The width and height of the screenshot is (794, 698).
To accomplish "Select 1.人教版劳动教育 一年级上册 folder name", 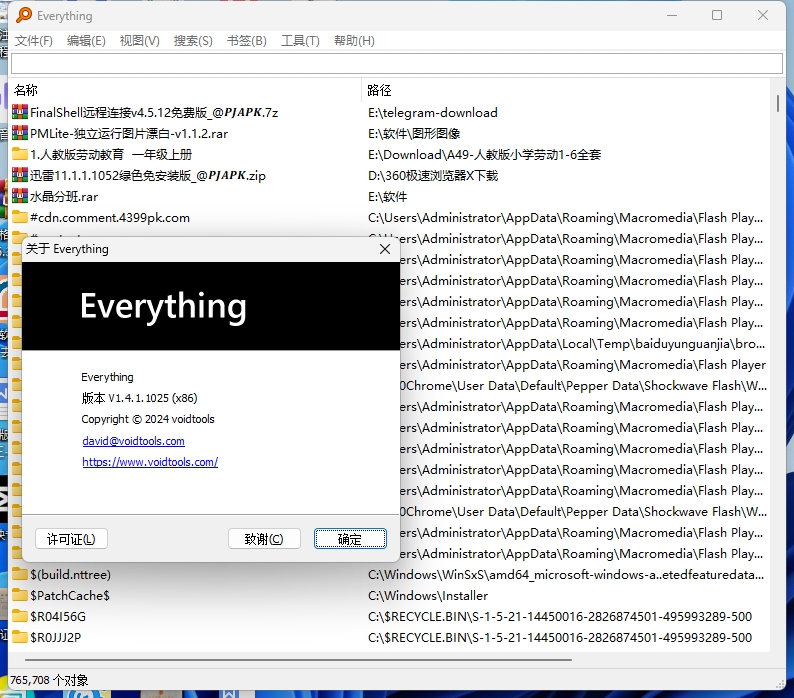I will pos(111,154).
